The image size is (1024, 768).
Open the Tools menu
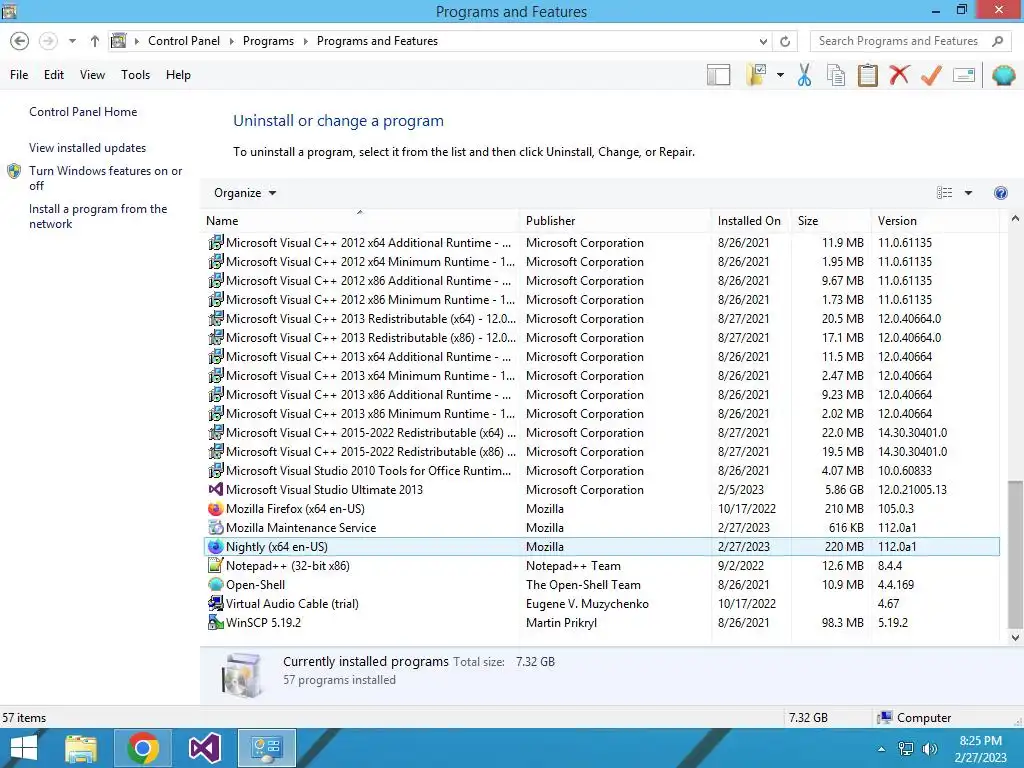tap(135, 75)
